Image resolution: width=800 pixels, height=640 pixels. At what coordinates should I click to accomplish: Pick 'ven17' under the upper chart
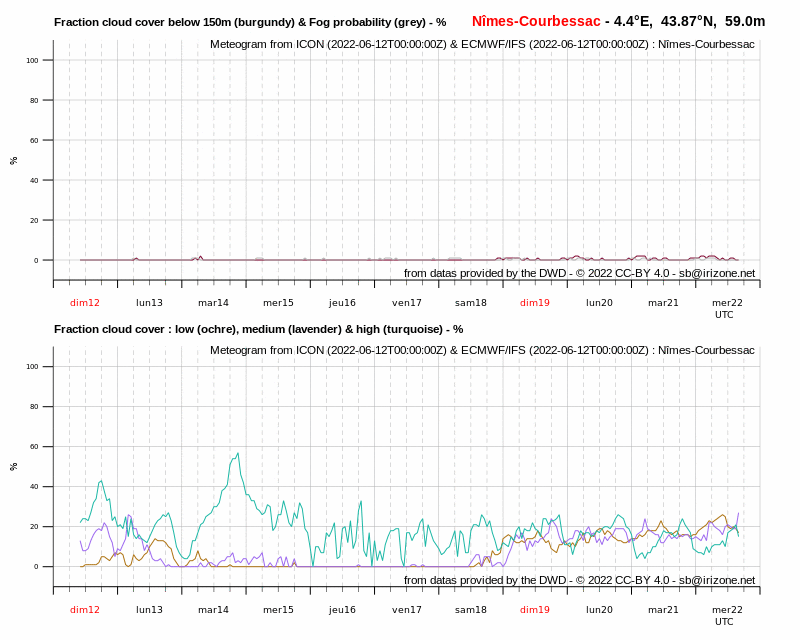407,303
